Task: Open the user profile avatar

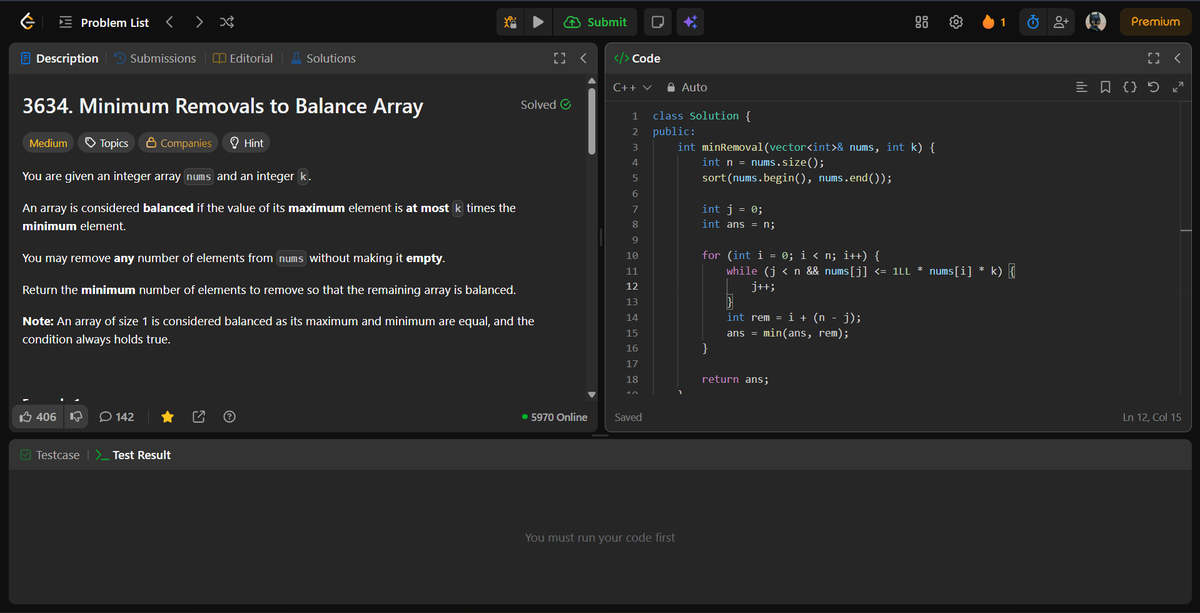Action: [x=1096, y=22]
